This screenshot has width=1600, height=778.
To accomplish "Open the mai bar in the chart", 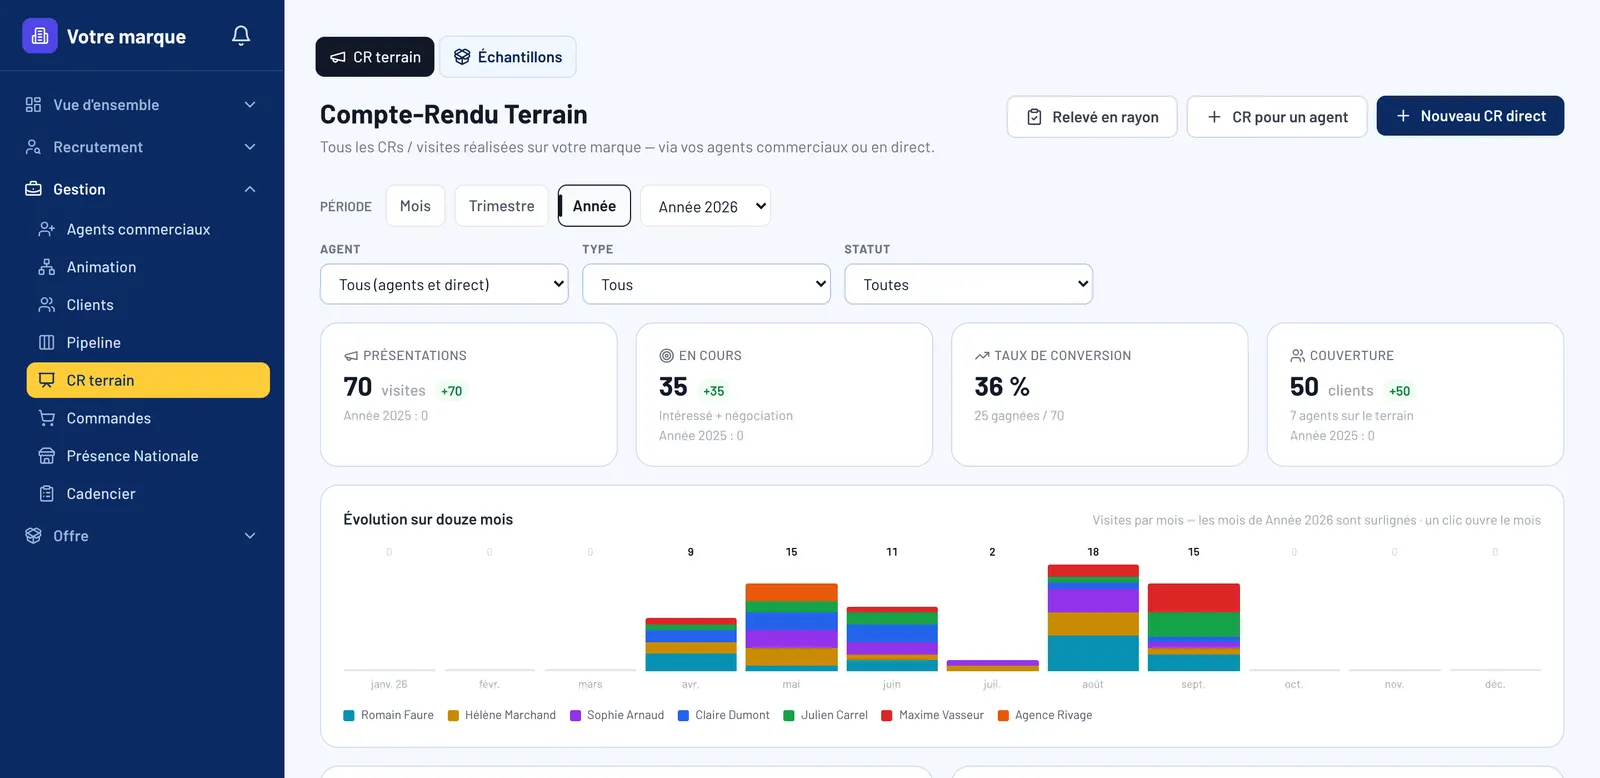I will click(x=791, y=627).
